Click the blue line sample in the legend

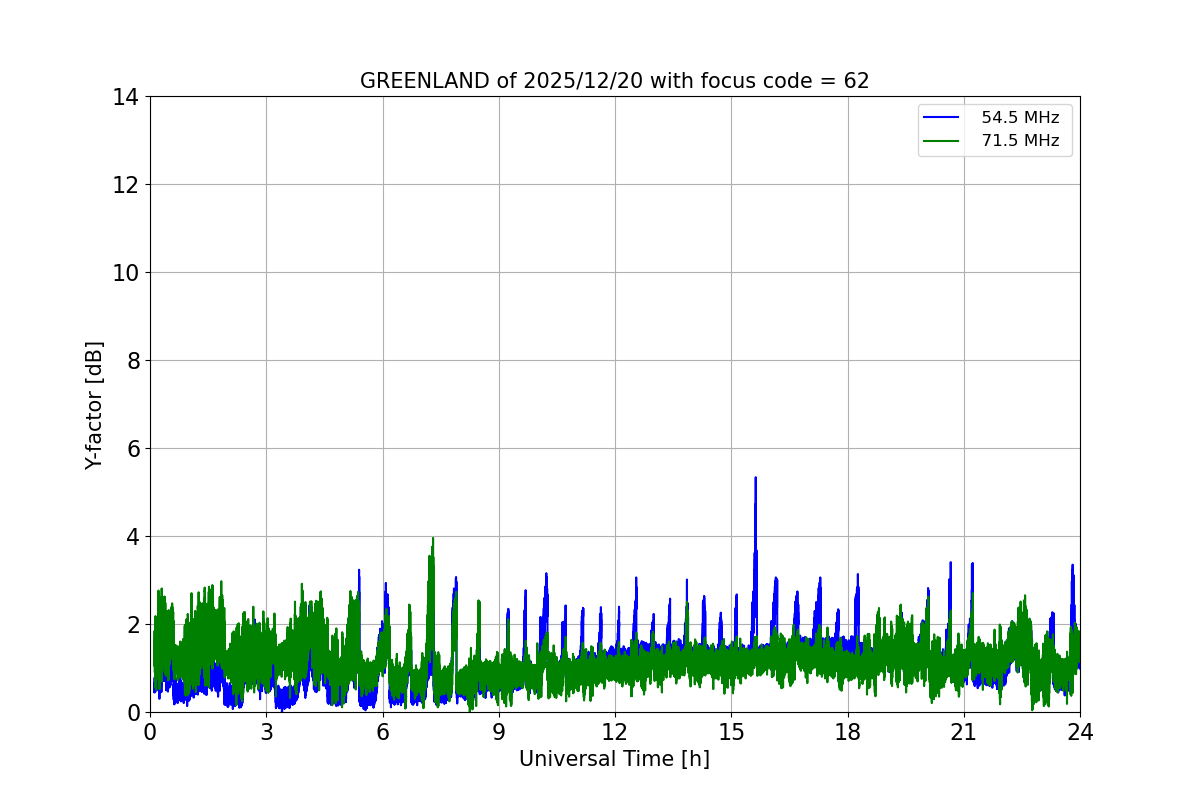pyautogui.click(x=941, y=118)
